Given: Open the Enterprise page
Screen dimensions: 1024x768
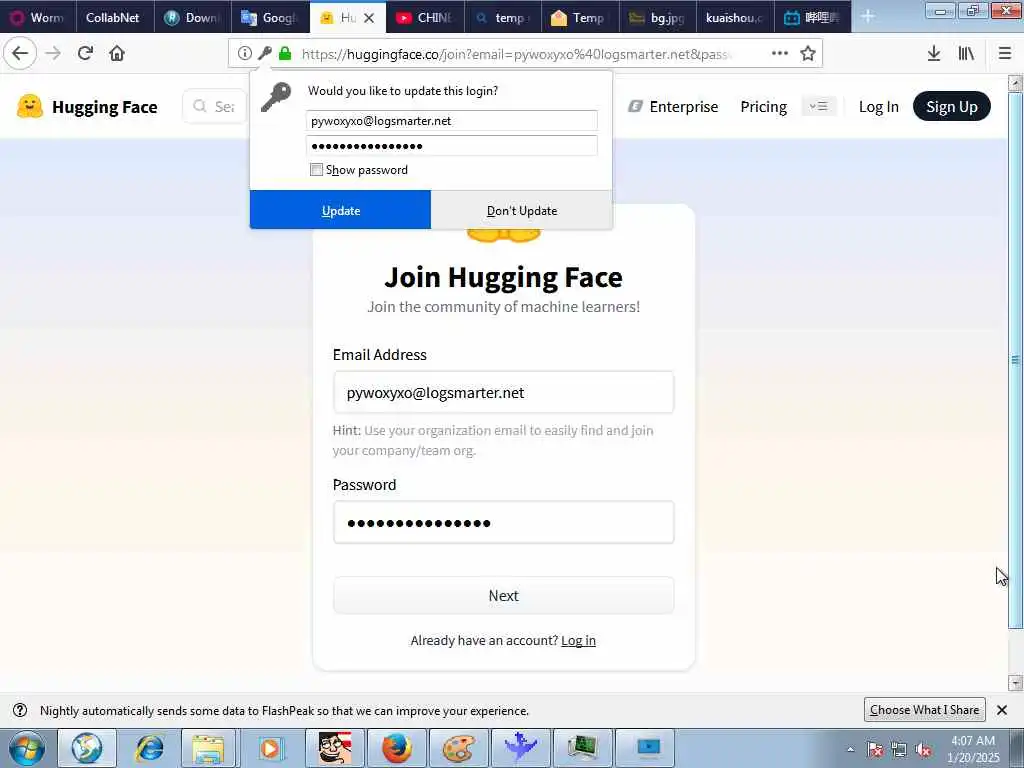Looking at the screenshot, I should (x=673, y=106).
